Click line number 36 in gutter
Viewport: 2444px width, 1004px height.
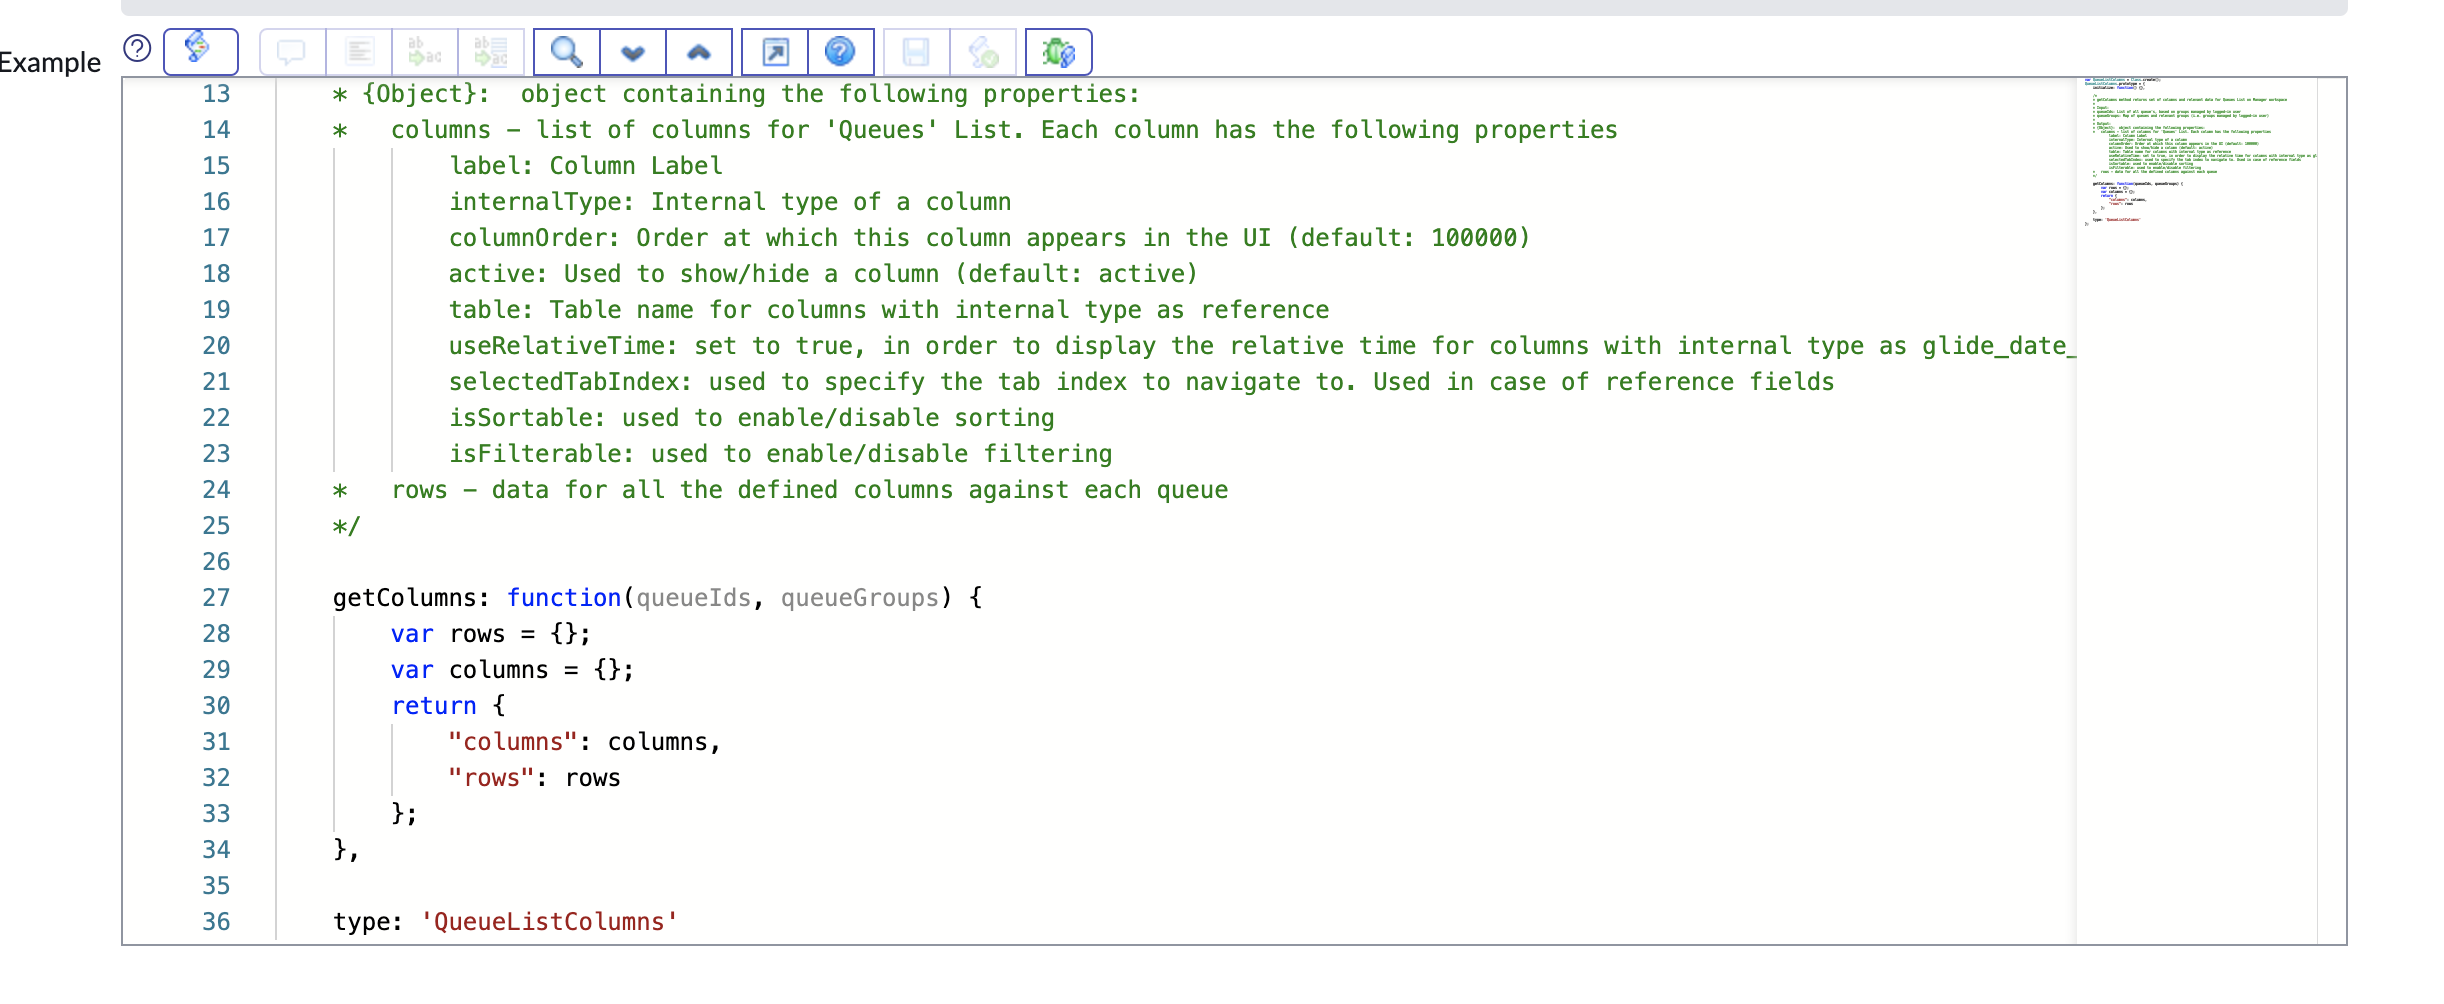pos(216,922)
